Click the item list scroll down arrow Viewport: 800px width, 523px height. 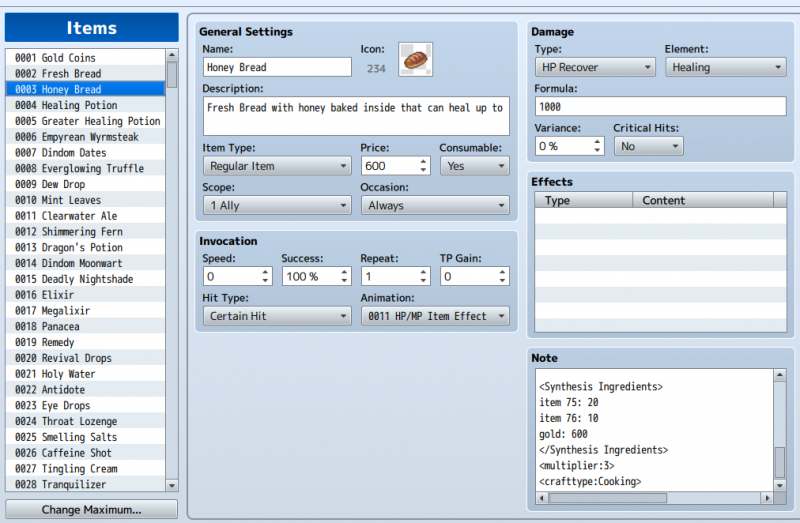[172, 486]
